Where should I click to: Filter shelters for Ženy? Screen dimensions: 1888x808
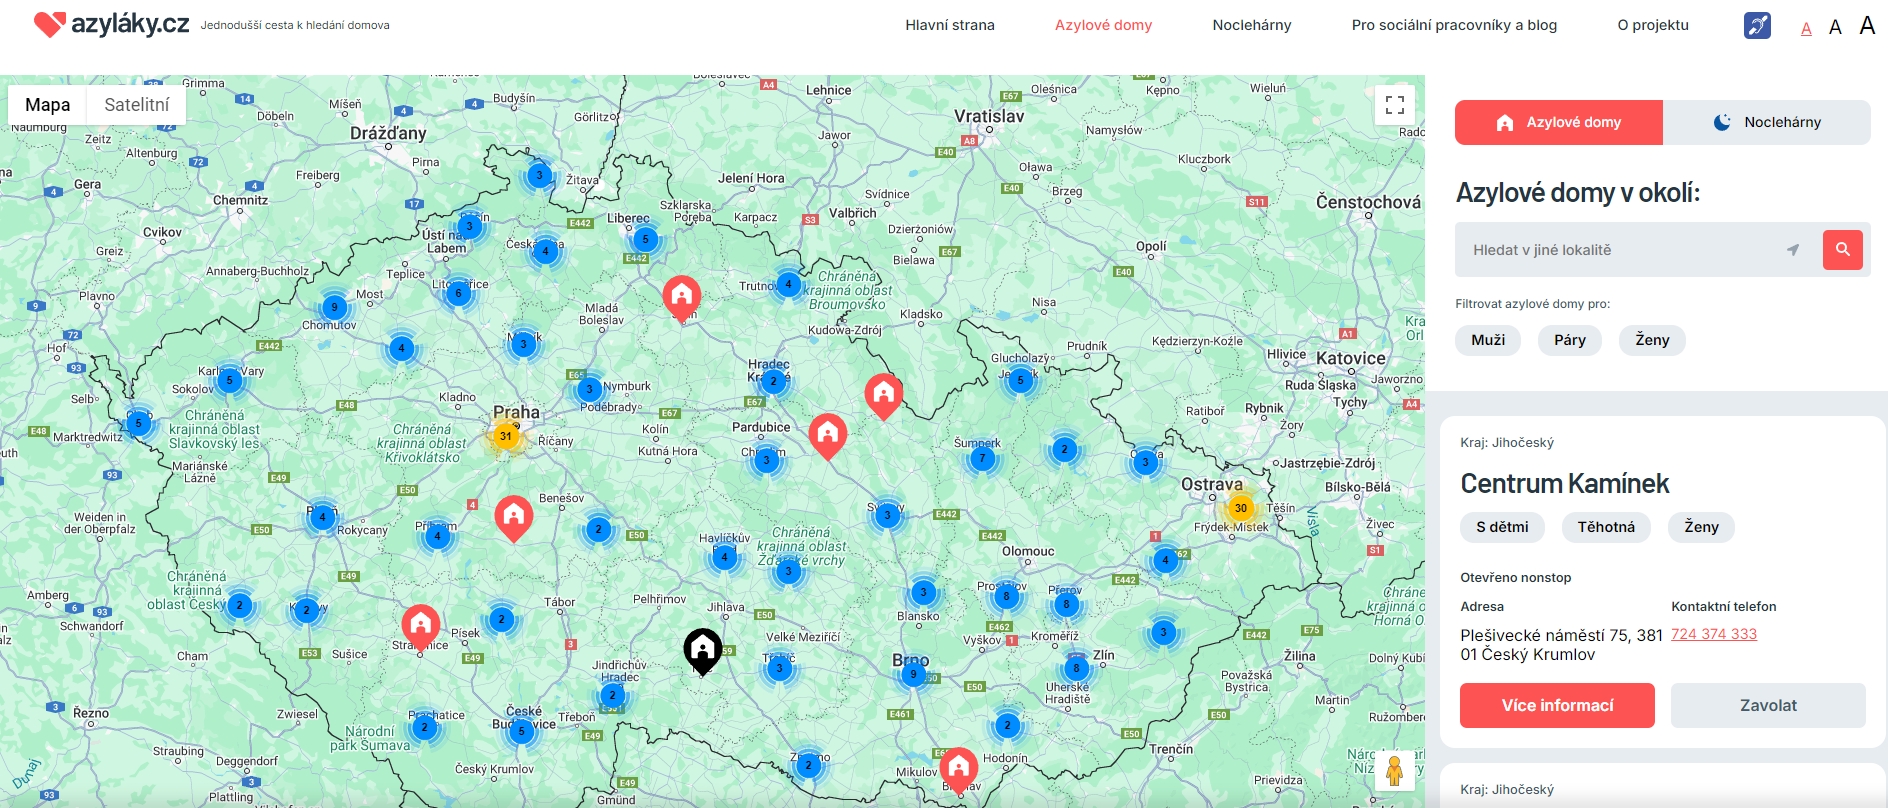coord(1652,340)
